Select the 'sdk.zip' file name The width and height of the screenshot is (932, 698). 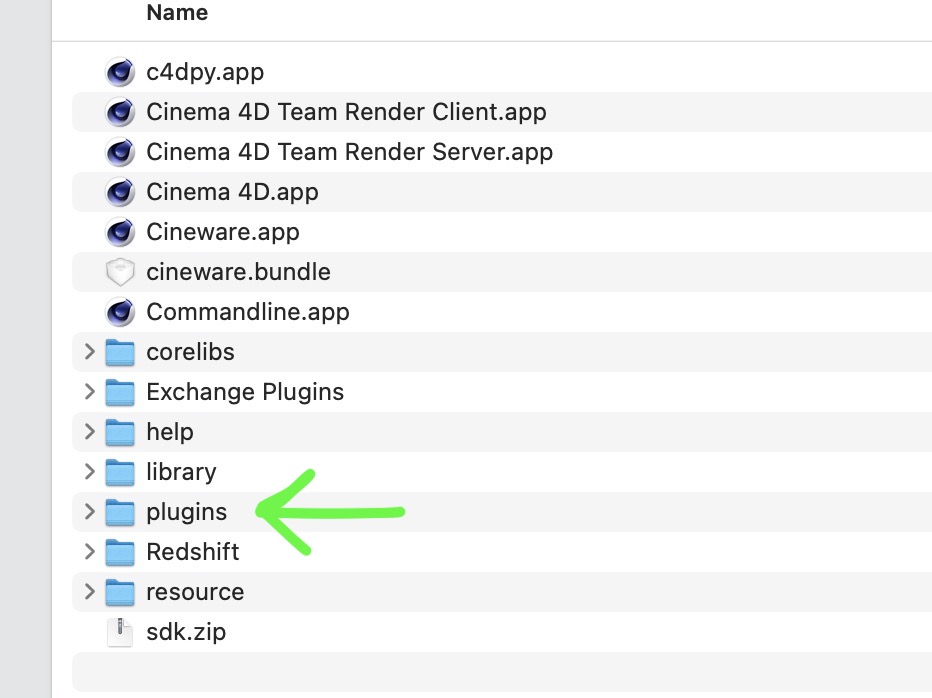[186, 633]
